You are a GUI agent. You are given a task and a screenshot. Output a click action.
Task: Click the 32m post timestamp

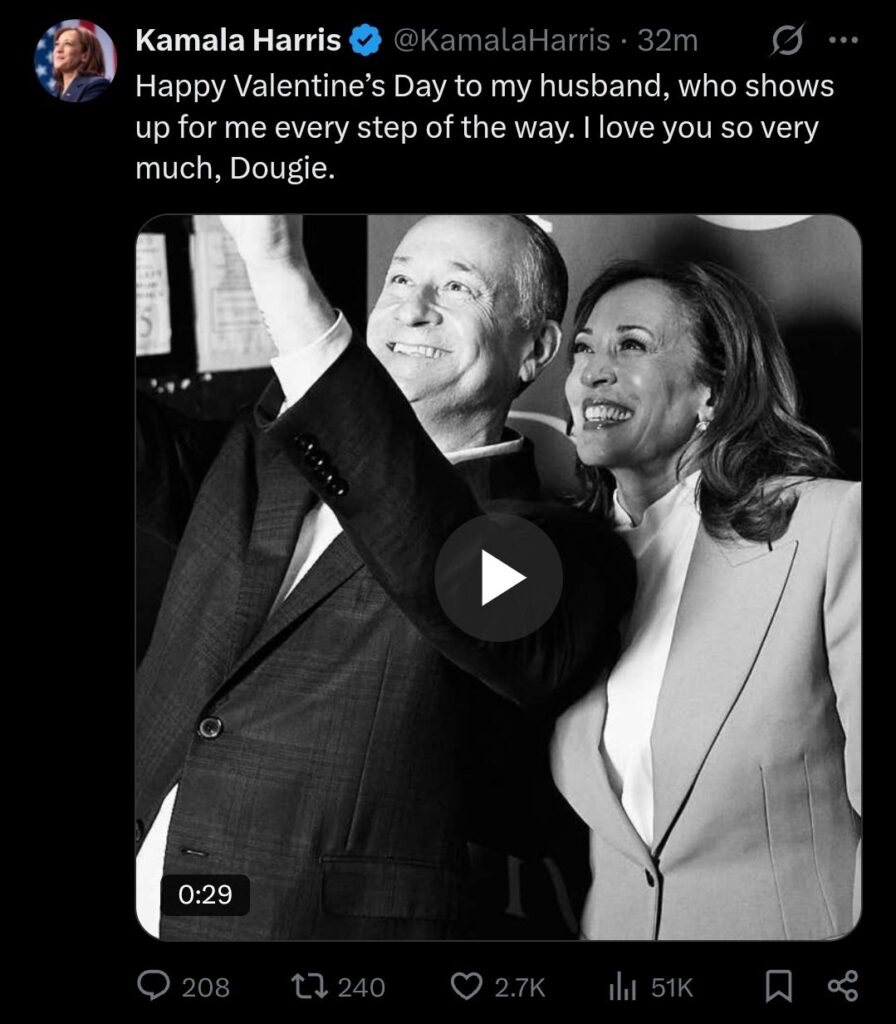[668, 41]
